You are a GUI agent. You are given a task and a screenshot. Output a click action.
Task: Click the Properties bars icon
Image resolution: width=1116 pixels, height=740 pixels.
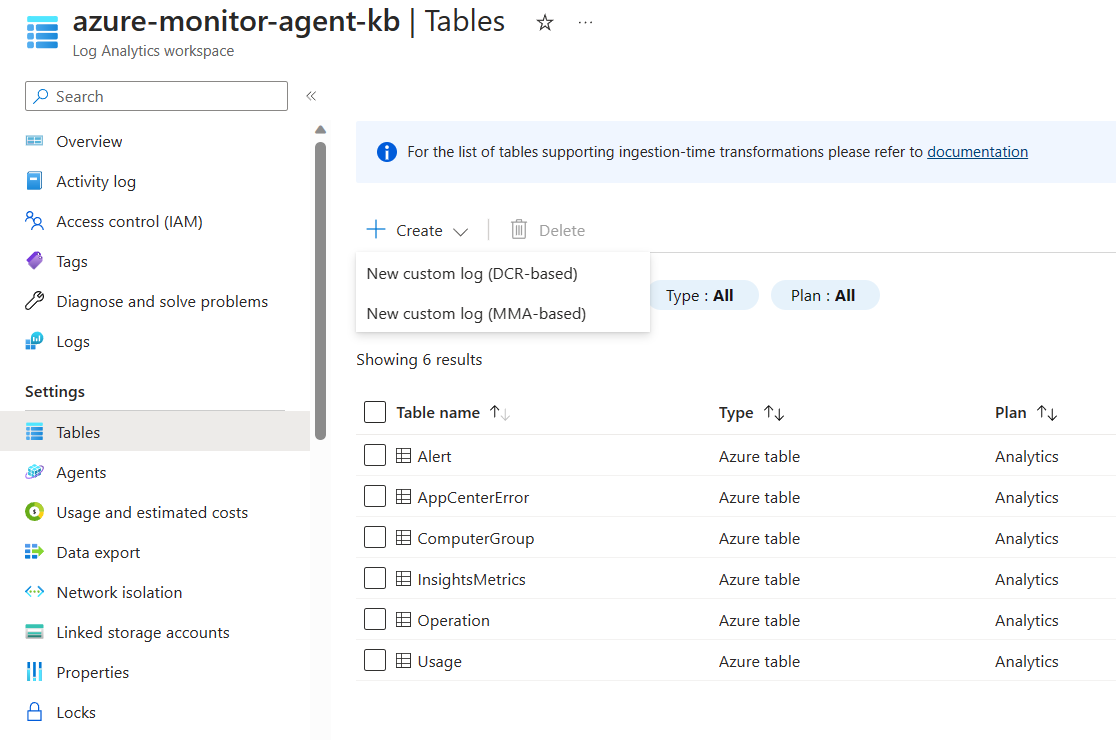click(34, 672)
